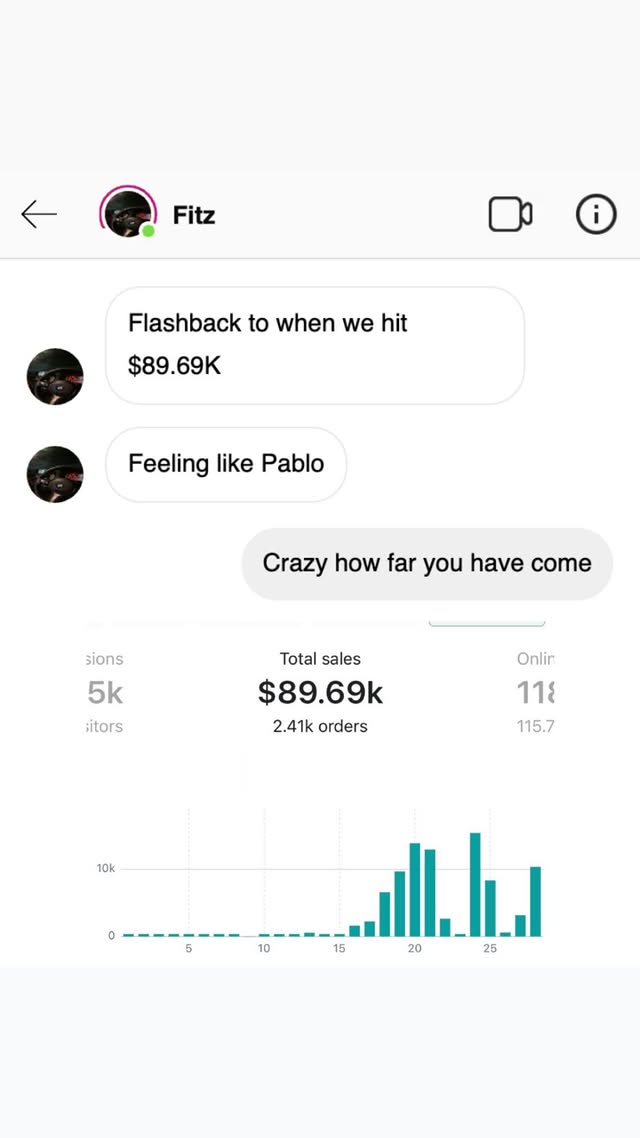The width and height of the screenshot is (640, 1138).
Task: Select the "Crazy how far you have come" message
Action: pos(427,564)
